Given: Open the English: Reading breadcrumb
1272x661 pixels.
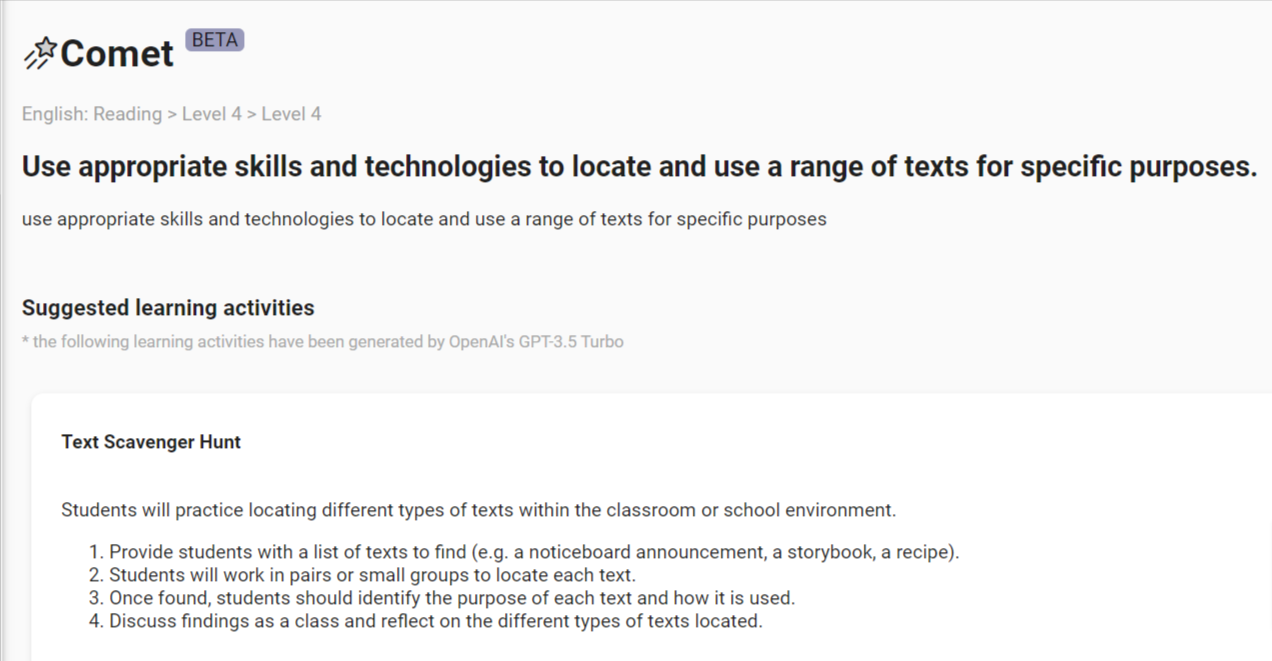Looking at the screenshot, I should point(92,114).
